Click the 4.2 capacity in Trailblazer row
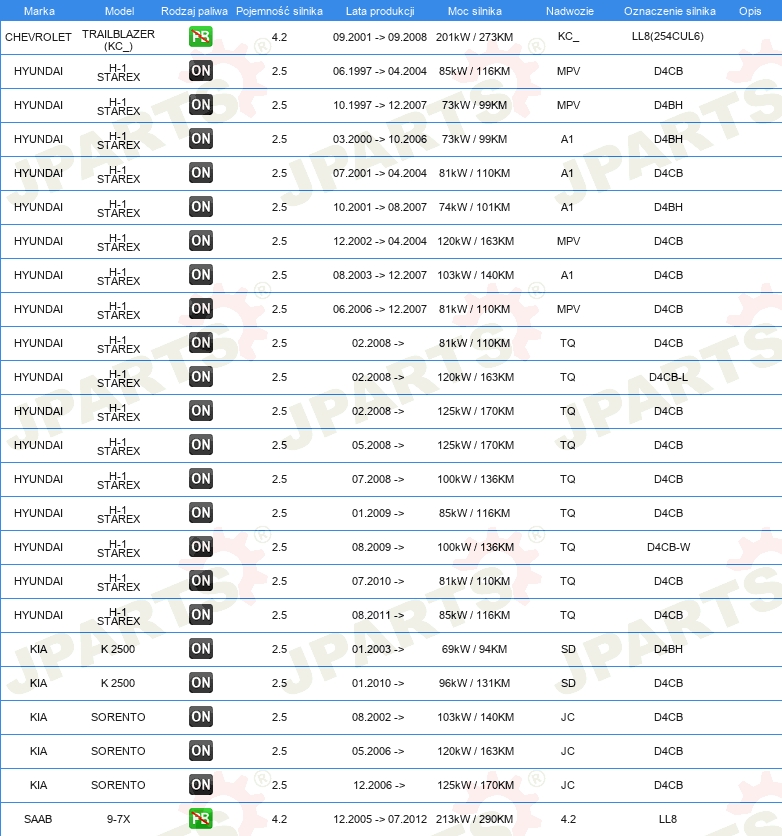 [279, 37]
